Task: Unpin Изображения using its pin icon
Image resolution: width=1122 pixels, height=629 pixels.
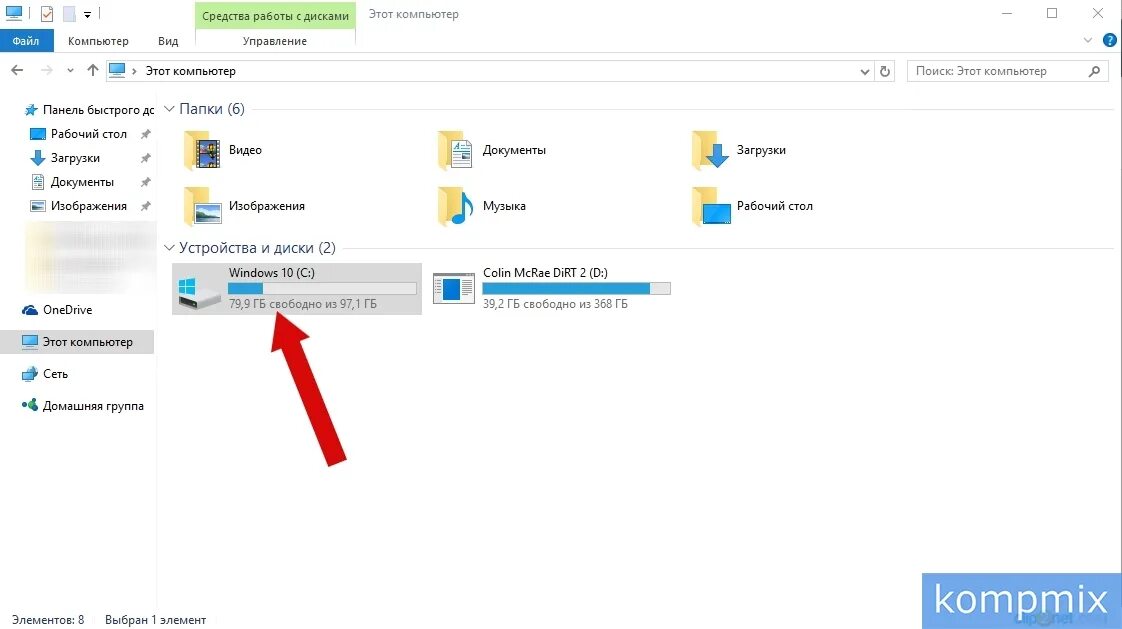Action: [x=145, y=206]
